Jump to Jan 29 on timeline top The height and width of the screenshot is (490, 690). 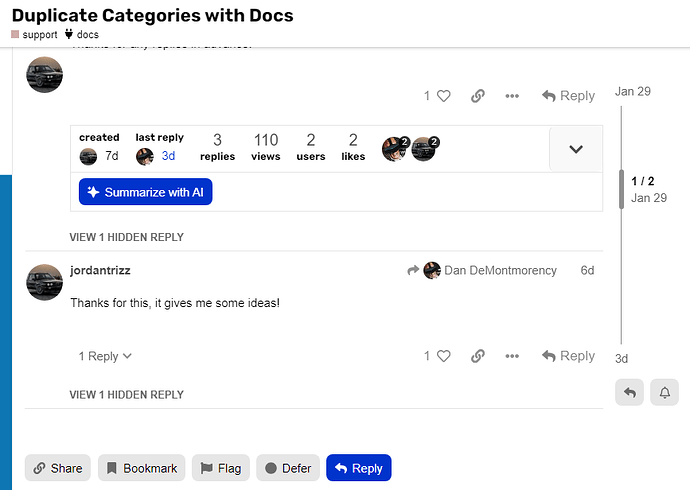click(632, 91)
